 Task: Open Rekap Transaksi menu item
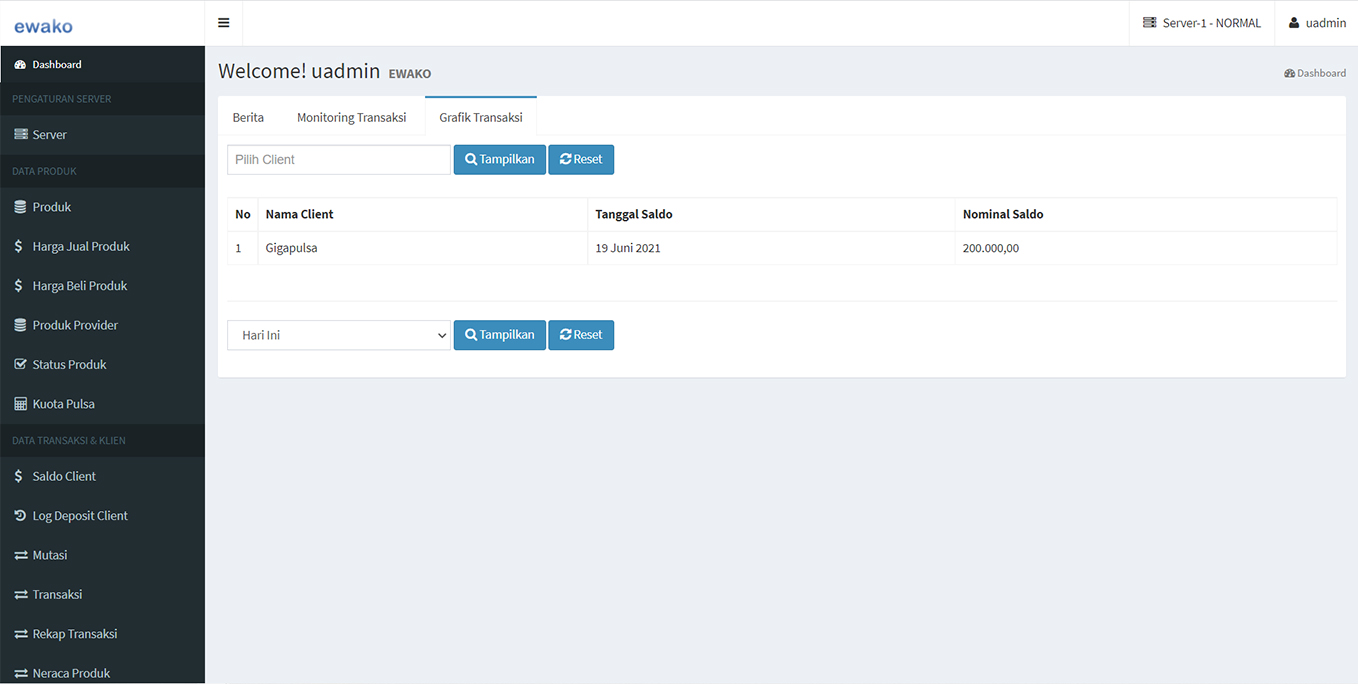tap(74, 634)
